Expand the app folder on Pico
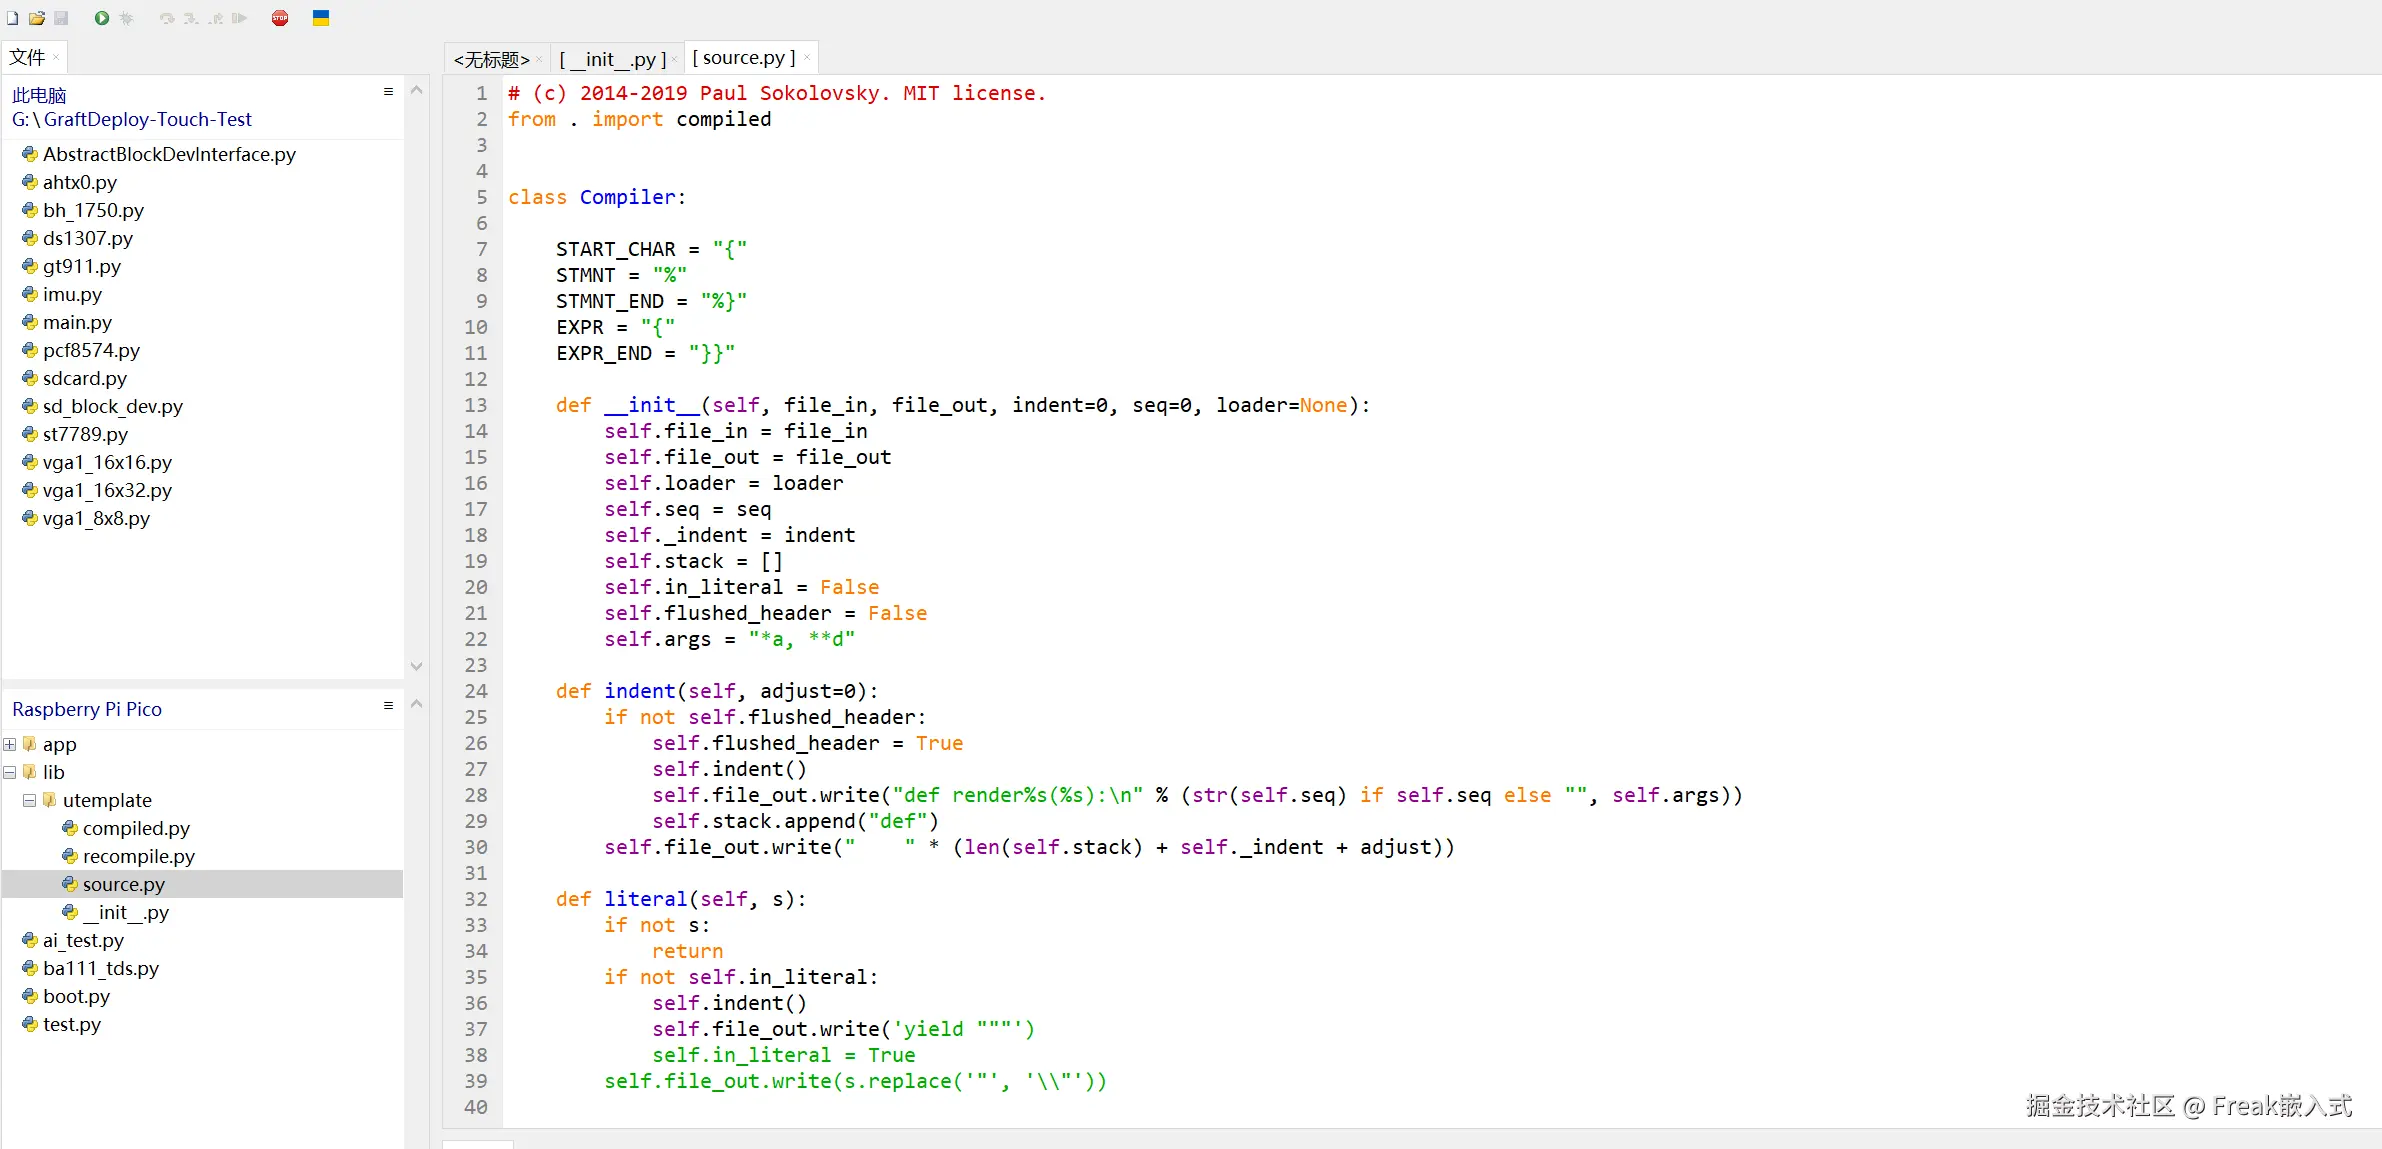2382x1149 pixels. click(x=10, y=744)
